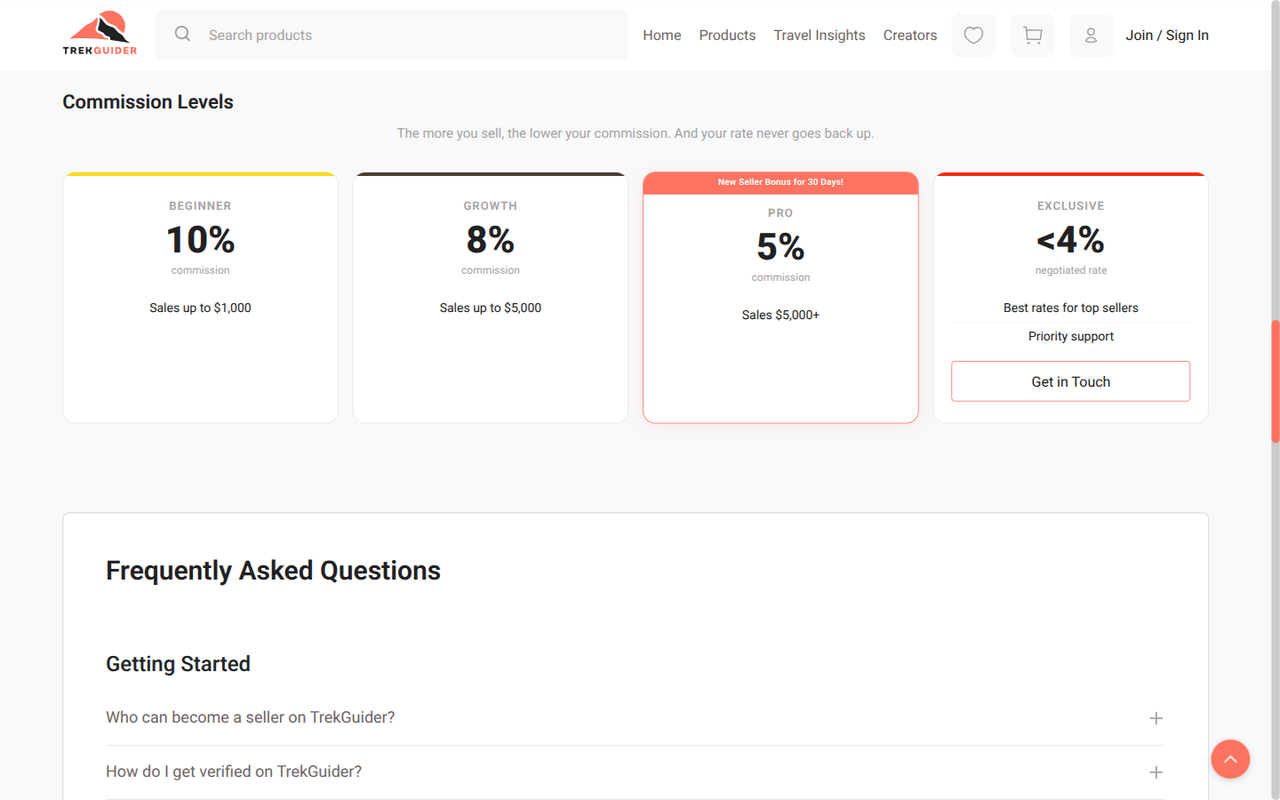Screen dimensions: 1280x800
Task: Click the 'Priority support' text
Action: tap(1070, 336)
